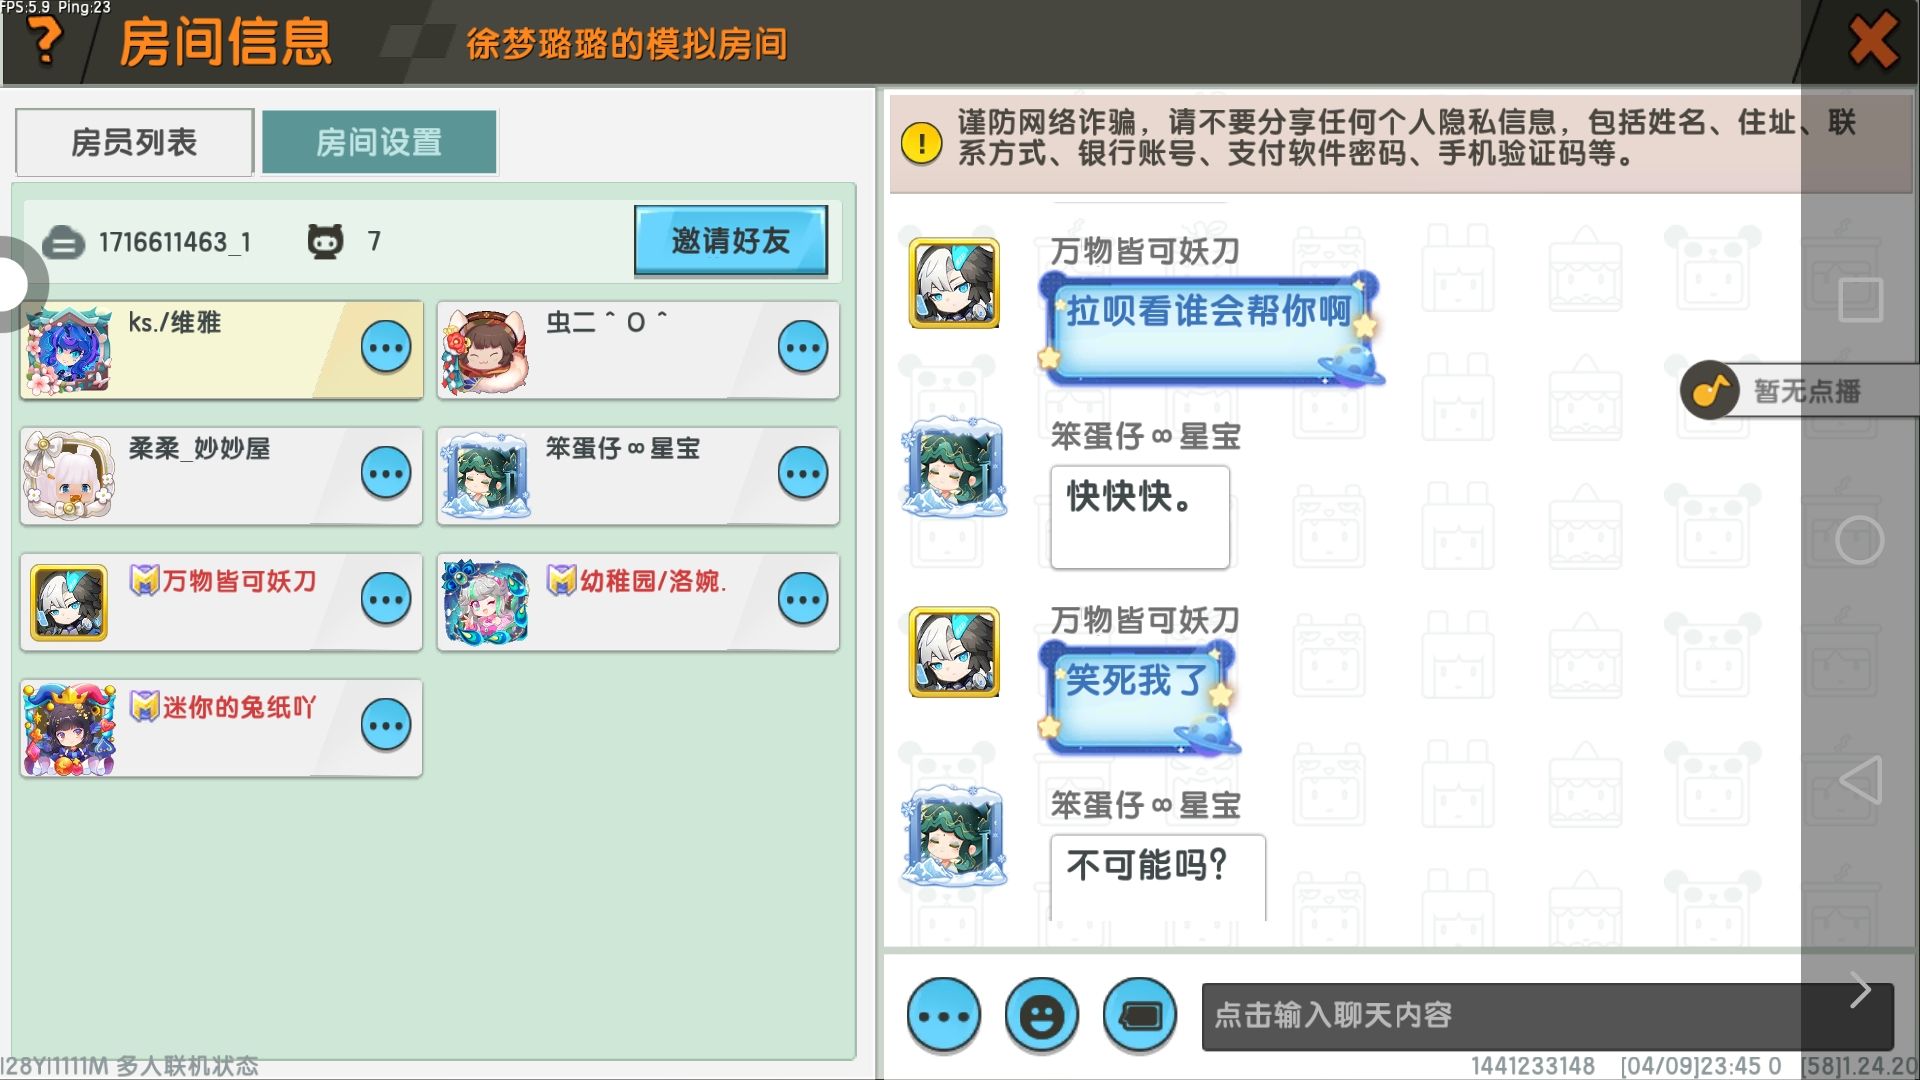1920x1080 pixels.
Task: Open options for 虫二＾Ｏ＾ member
Action: pos(803,348)
